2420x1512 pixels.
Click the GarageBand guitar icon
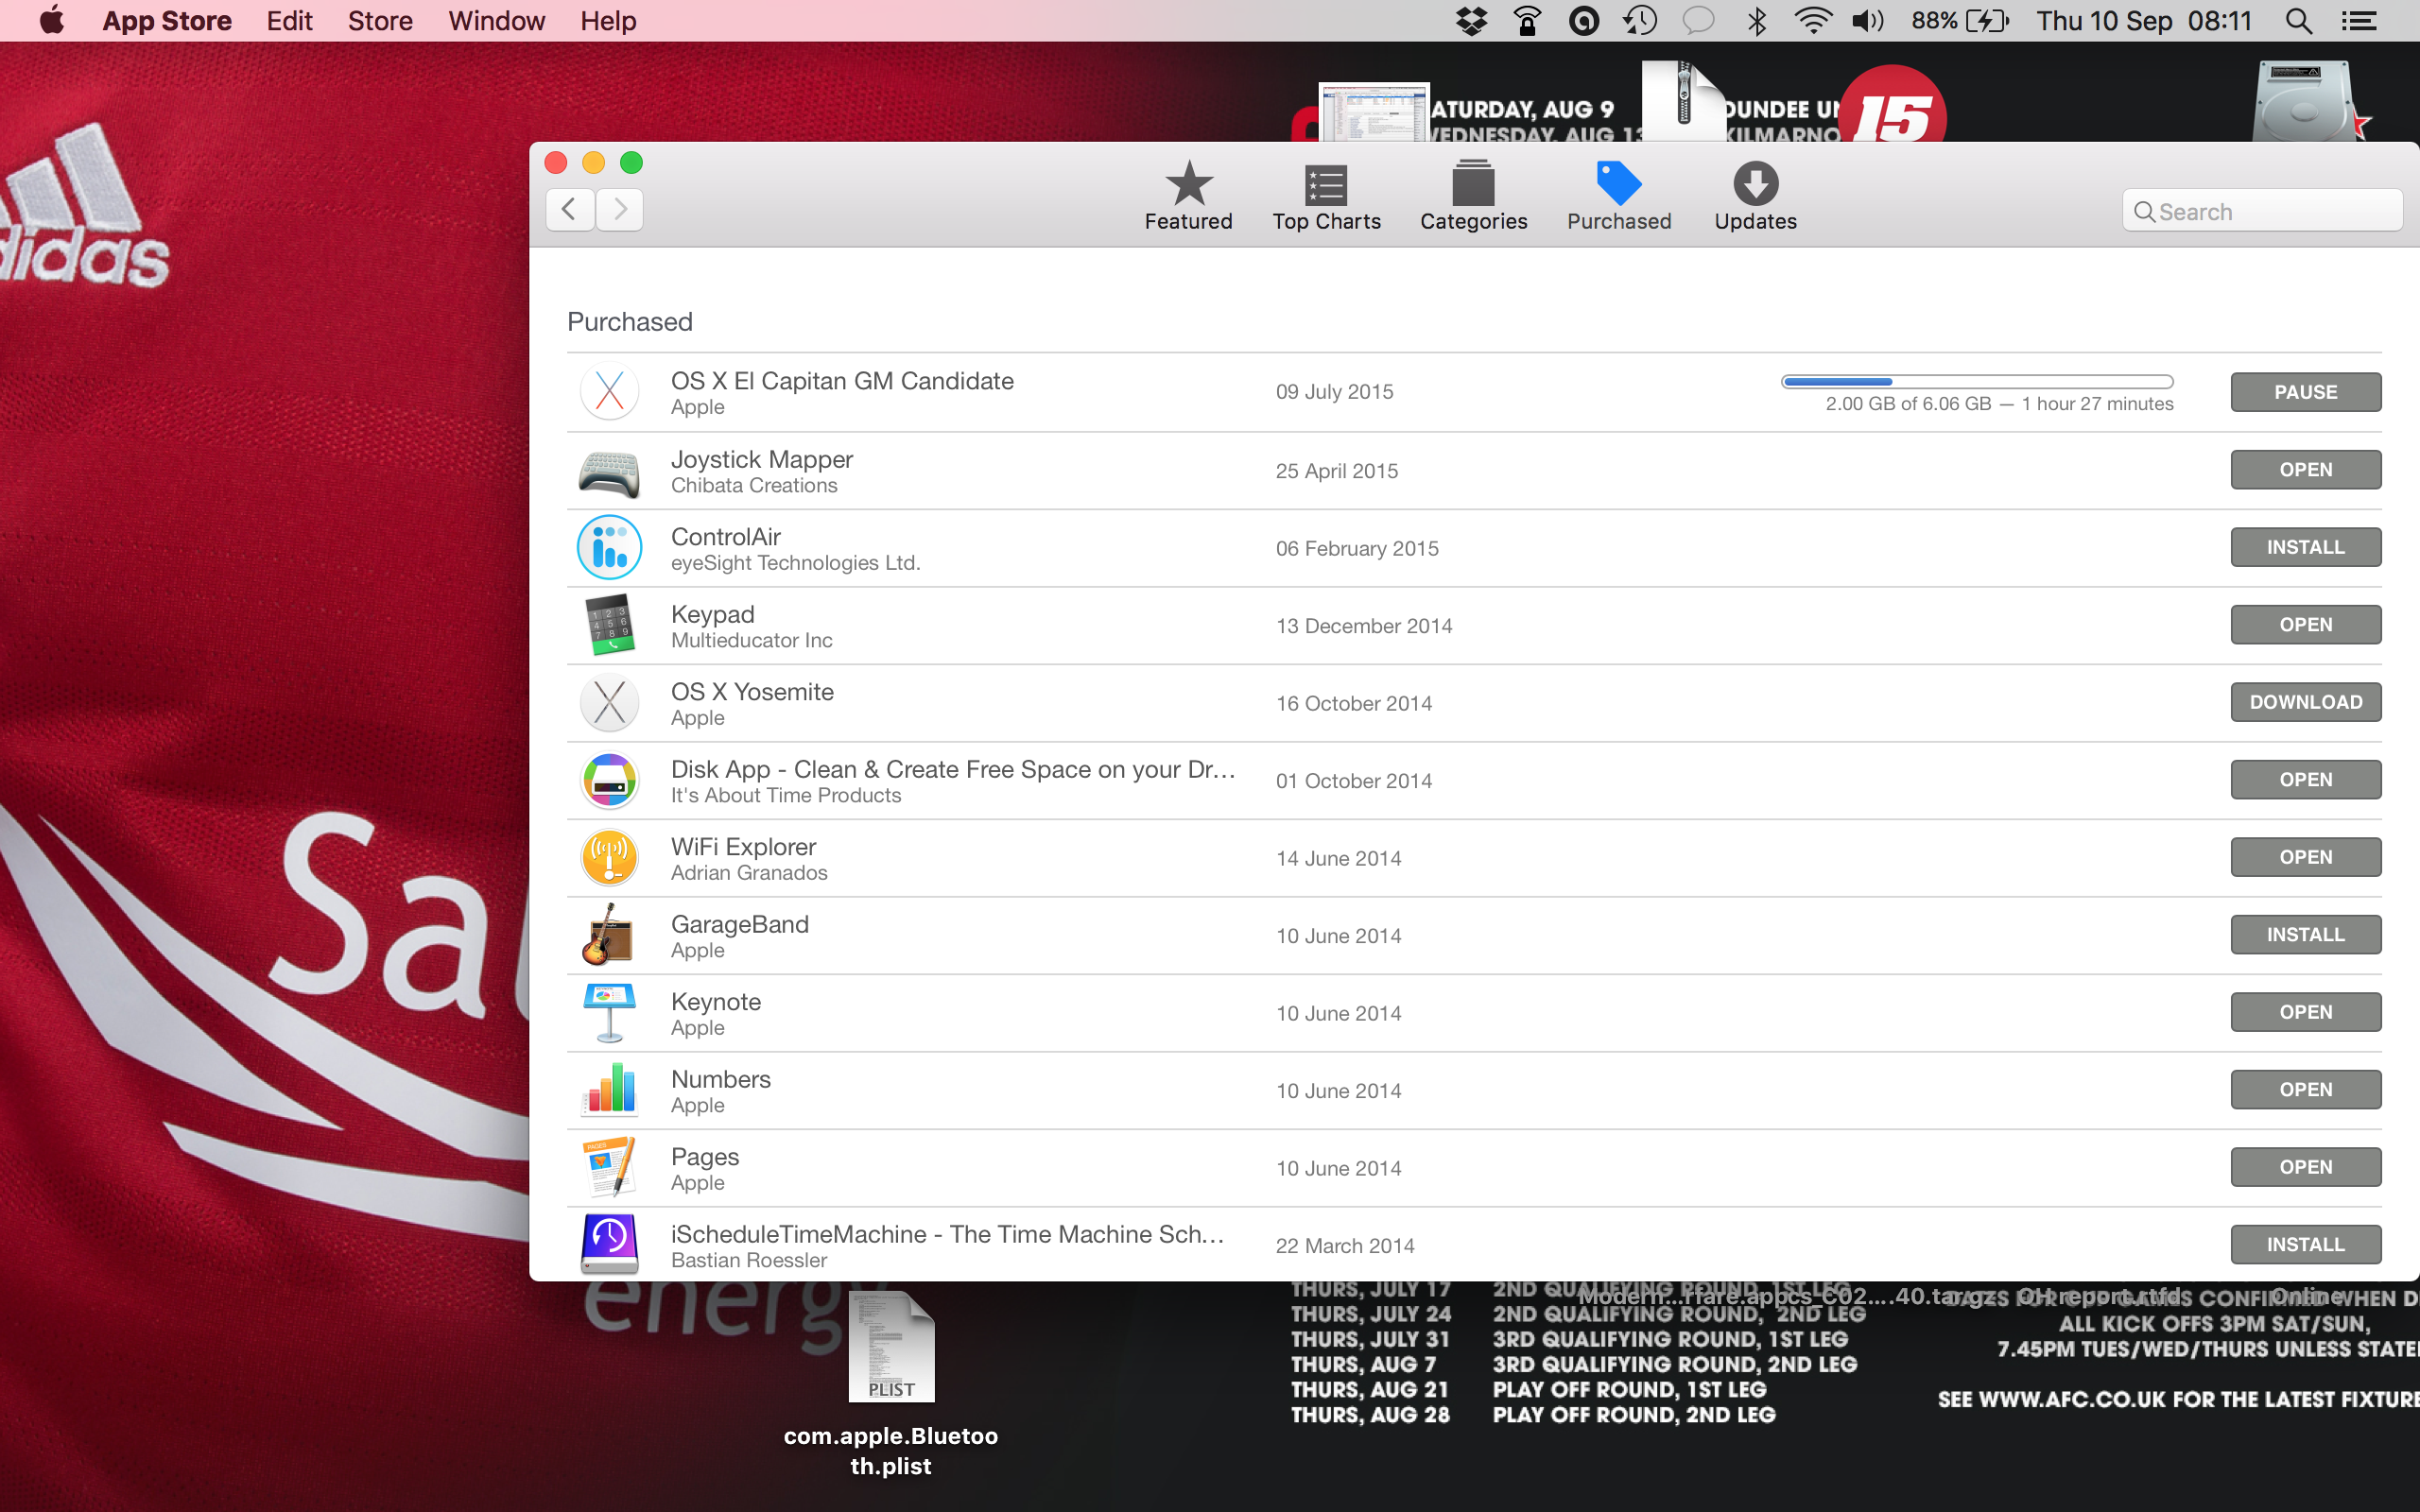point(607,934)
